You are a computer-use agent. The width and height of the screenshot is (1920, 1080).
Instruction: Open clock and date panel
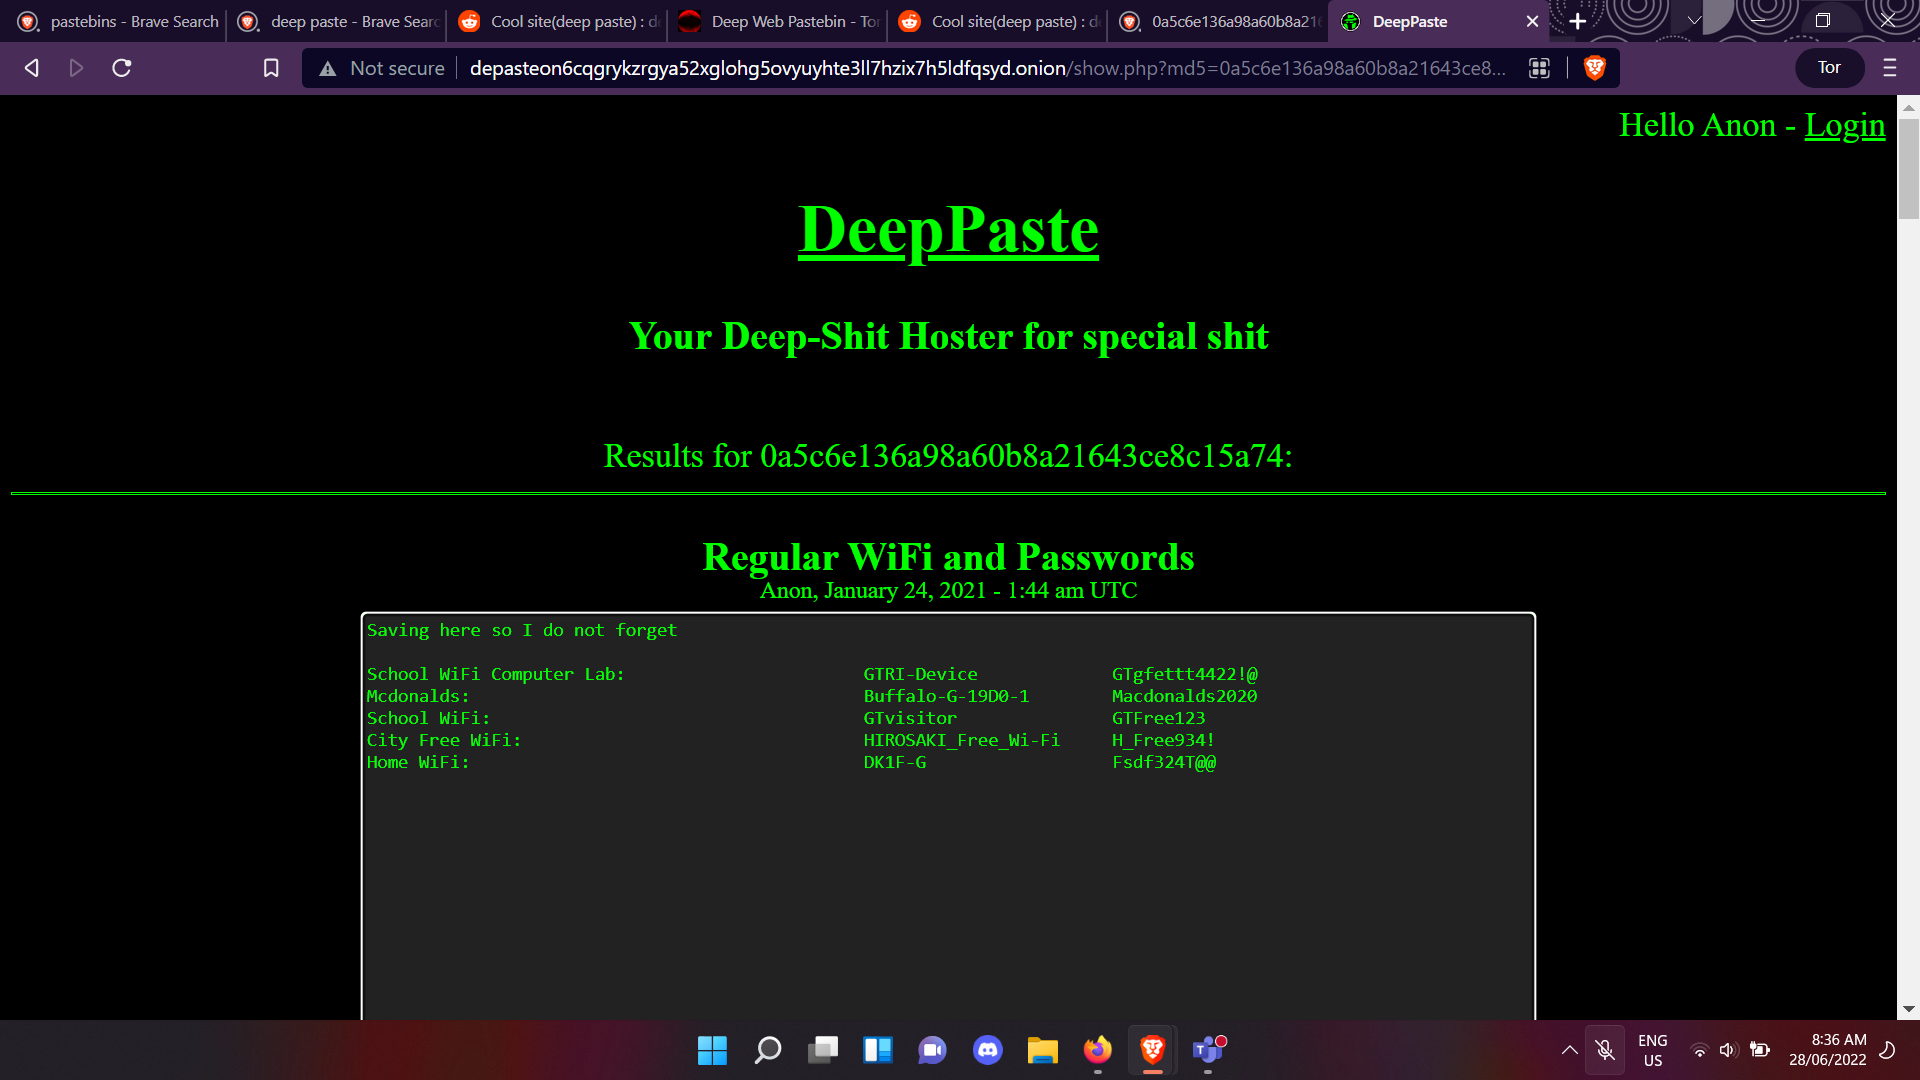click(1828, 1050)
